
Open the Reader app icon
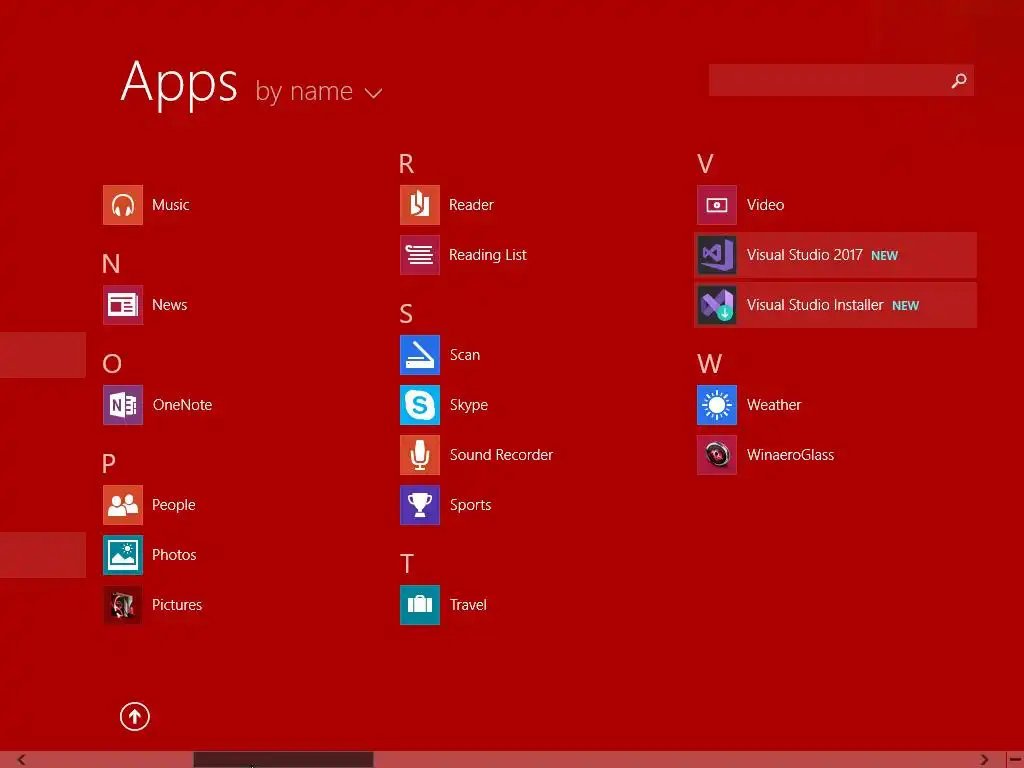pos(420,205)
